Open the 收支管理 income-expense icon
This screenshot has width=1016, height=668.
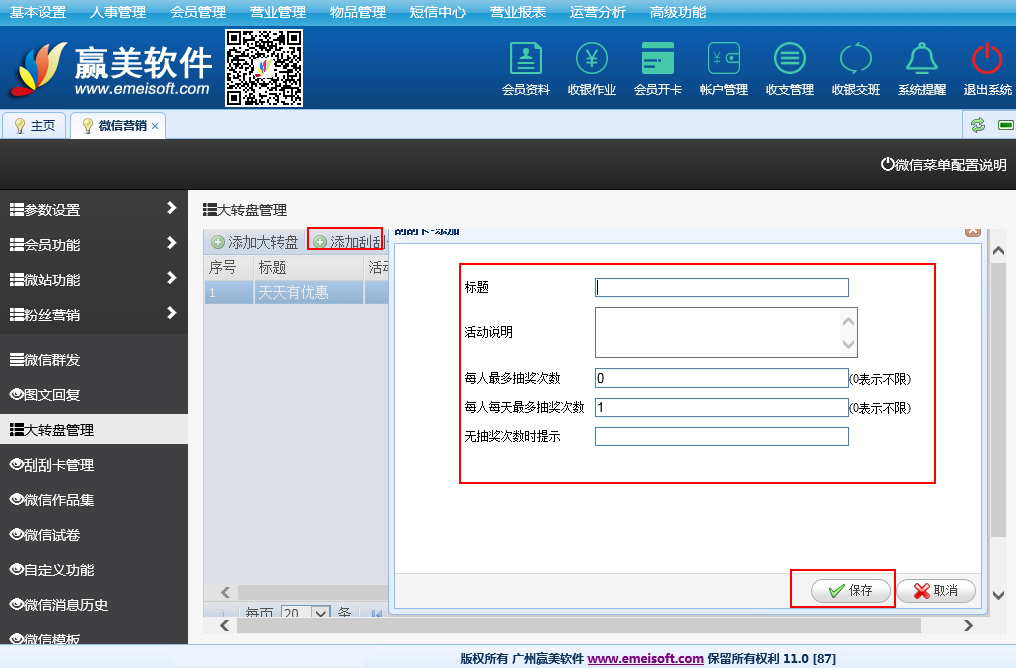(789, 60)
